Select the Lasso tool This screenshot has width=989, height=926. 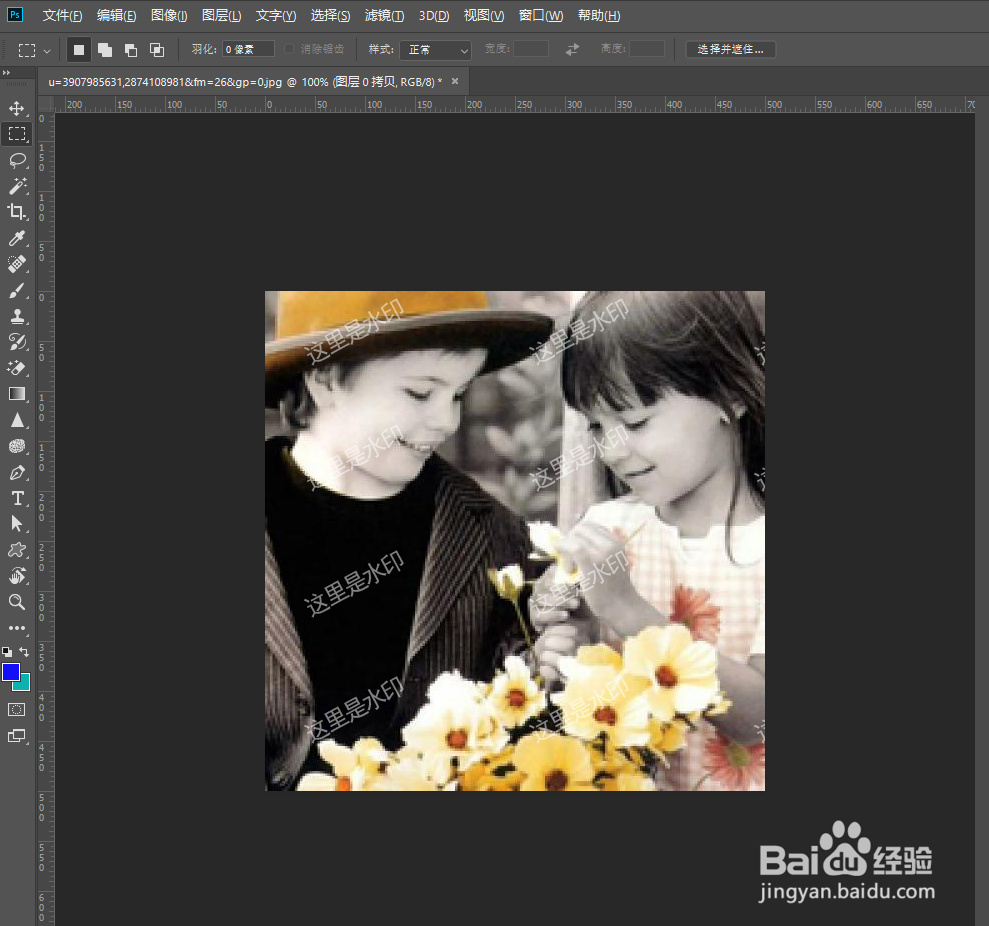[17, 160]
